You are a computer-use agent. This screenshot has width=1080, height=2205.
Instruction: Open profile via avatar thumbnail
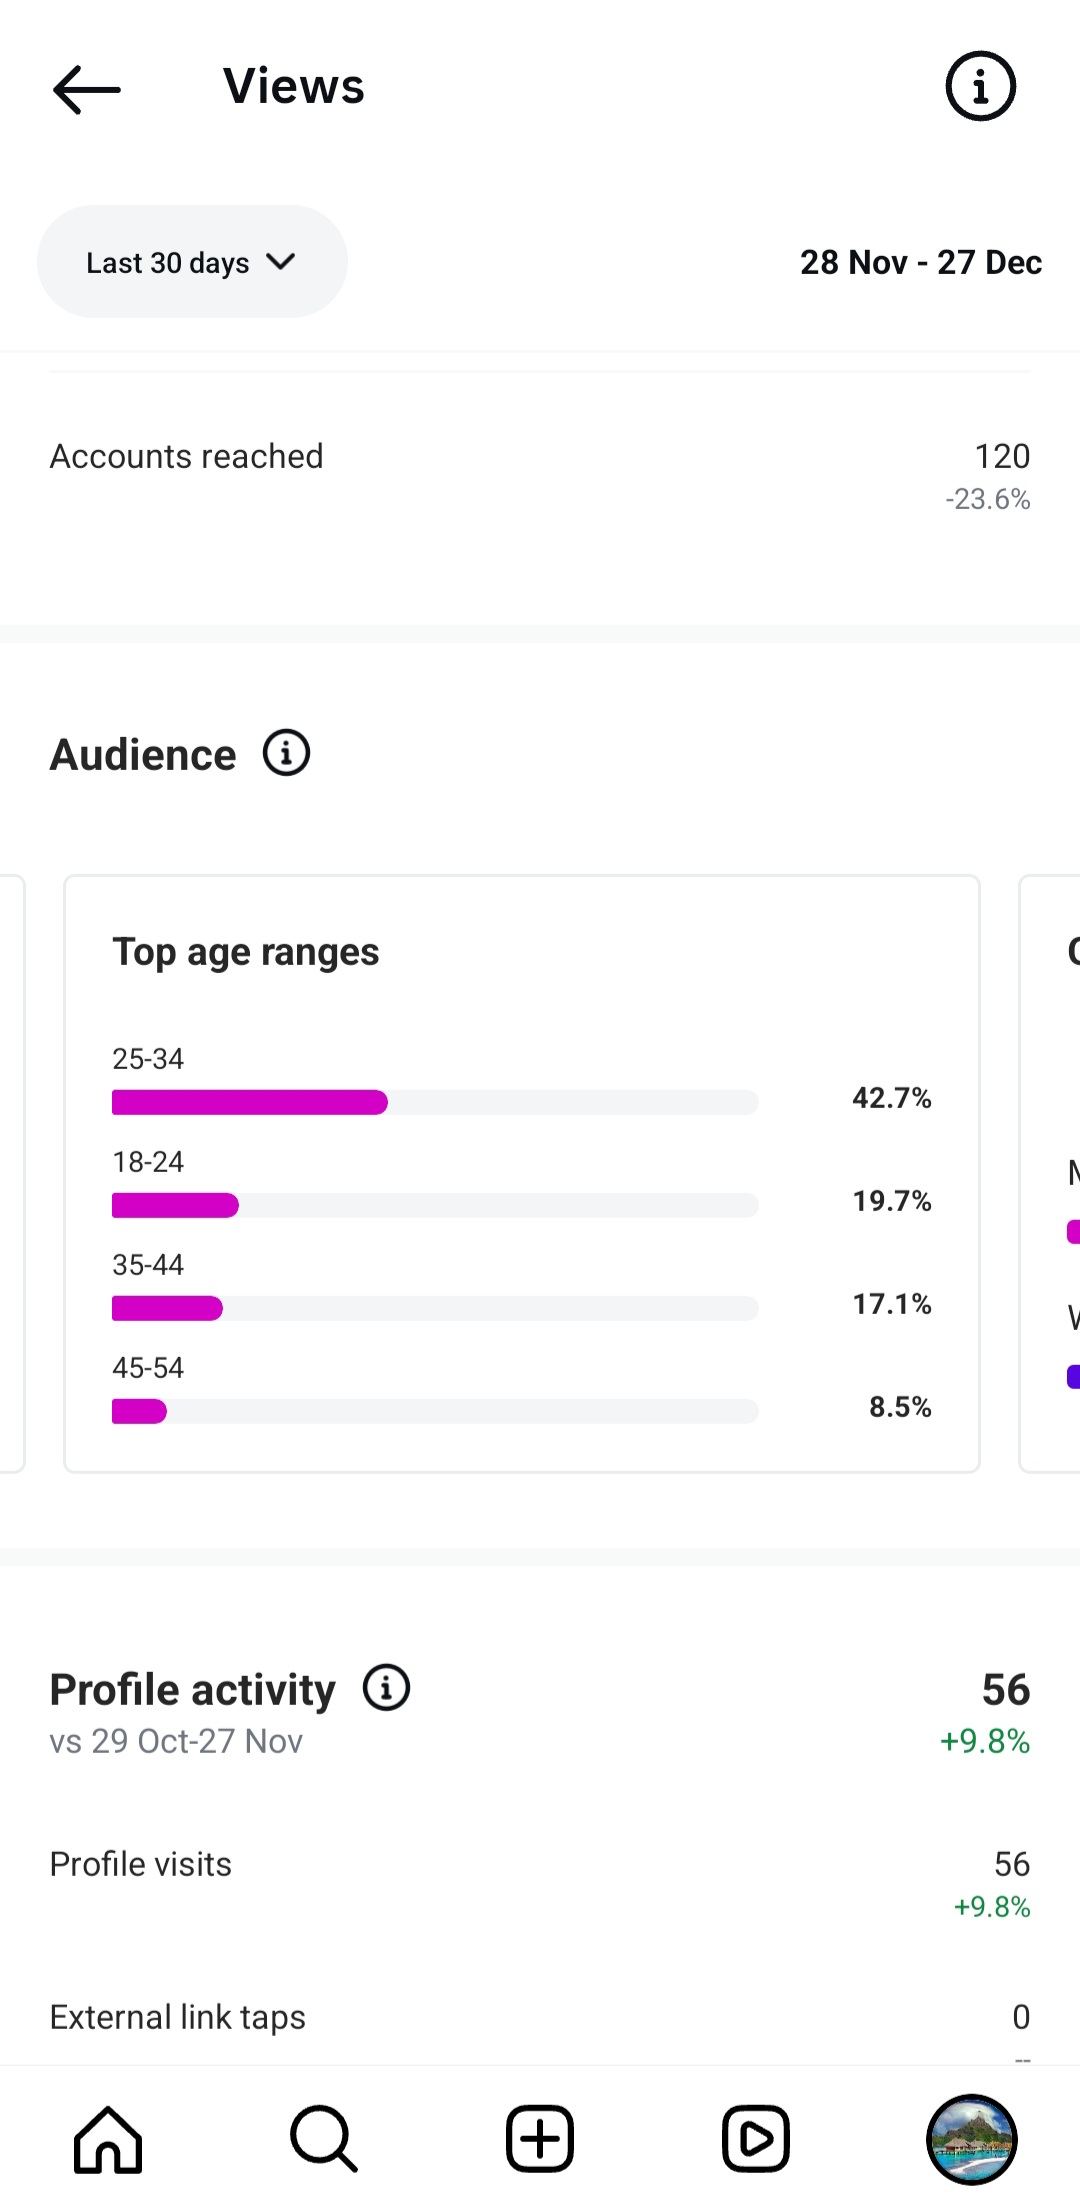point(971,2139)
